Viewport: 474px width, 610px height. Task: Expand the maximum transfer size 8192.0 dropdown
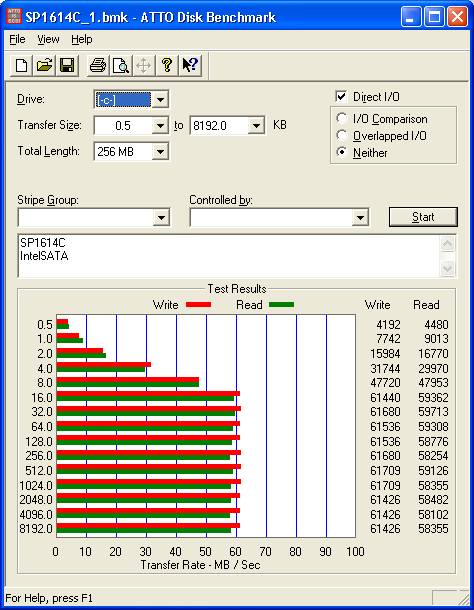coord(256,126)
